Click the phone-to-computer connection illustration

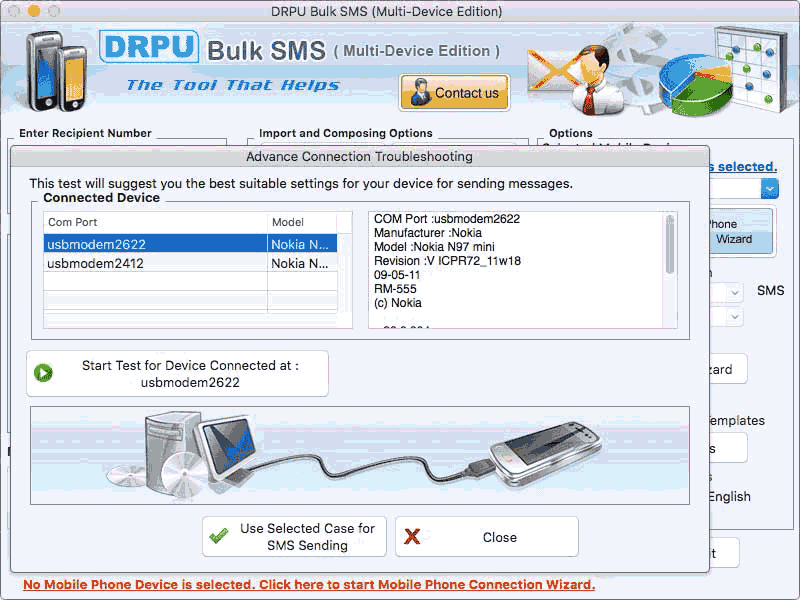tap(360, 453)
